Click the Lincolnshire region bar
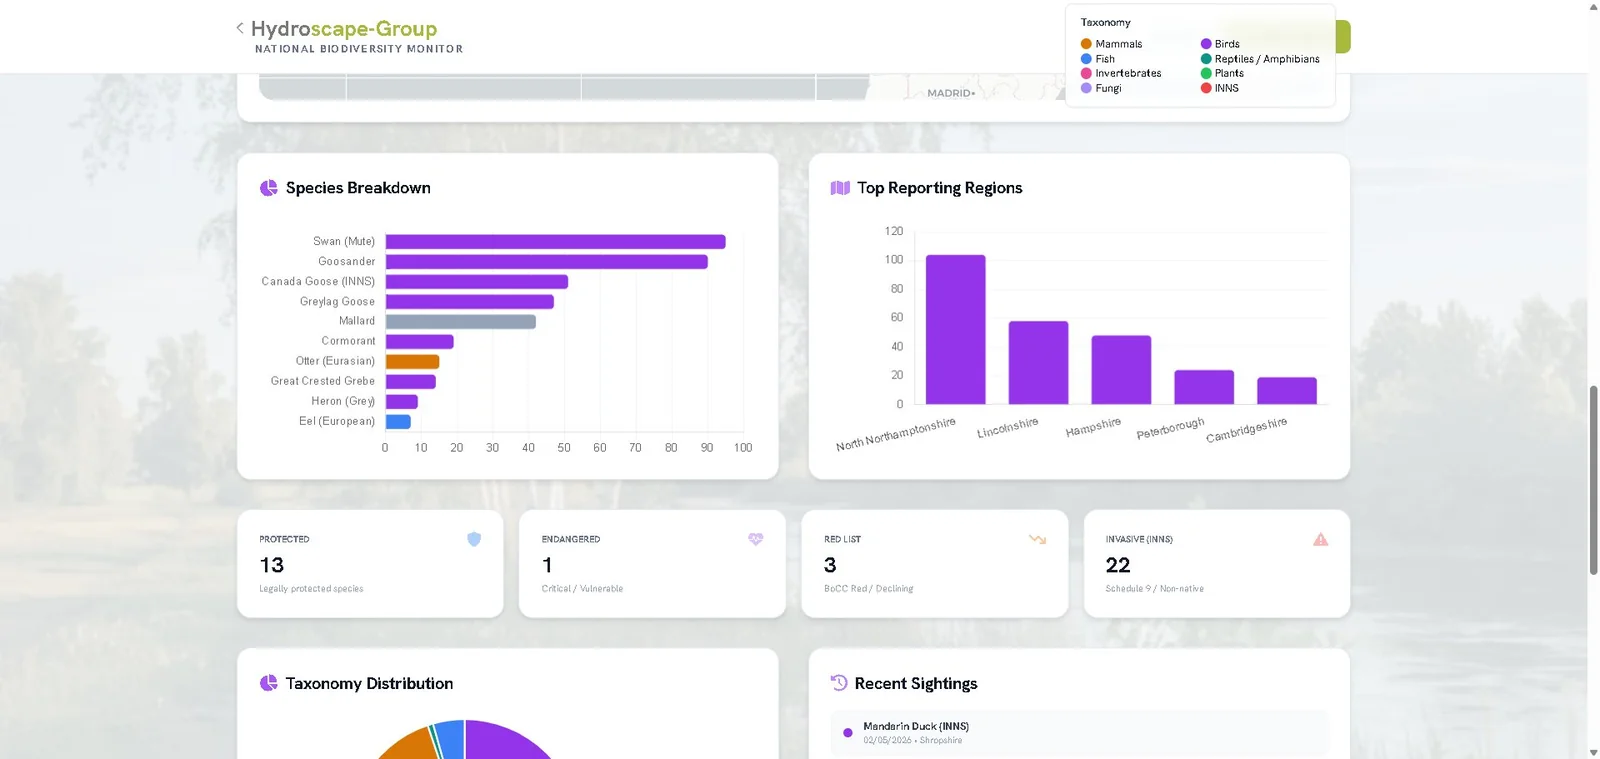This screenshot has height=759, width=1600. click(1039, 362)
